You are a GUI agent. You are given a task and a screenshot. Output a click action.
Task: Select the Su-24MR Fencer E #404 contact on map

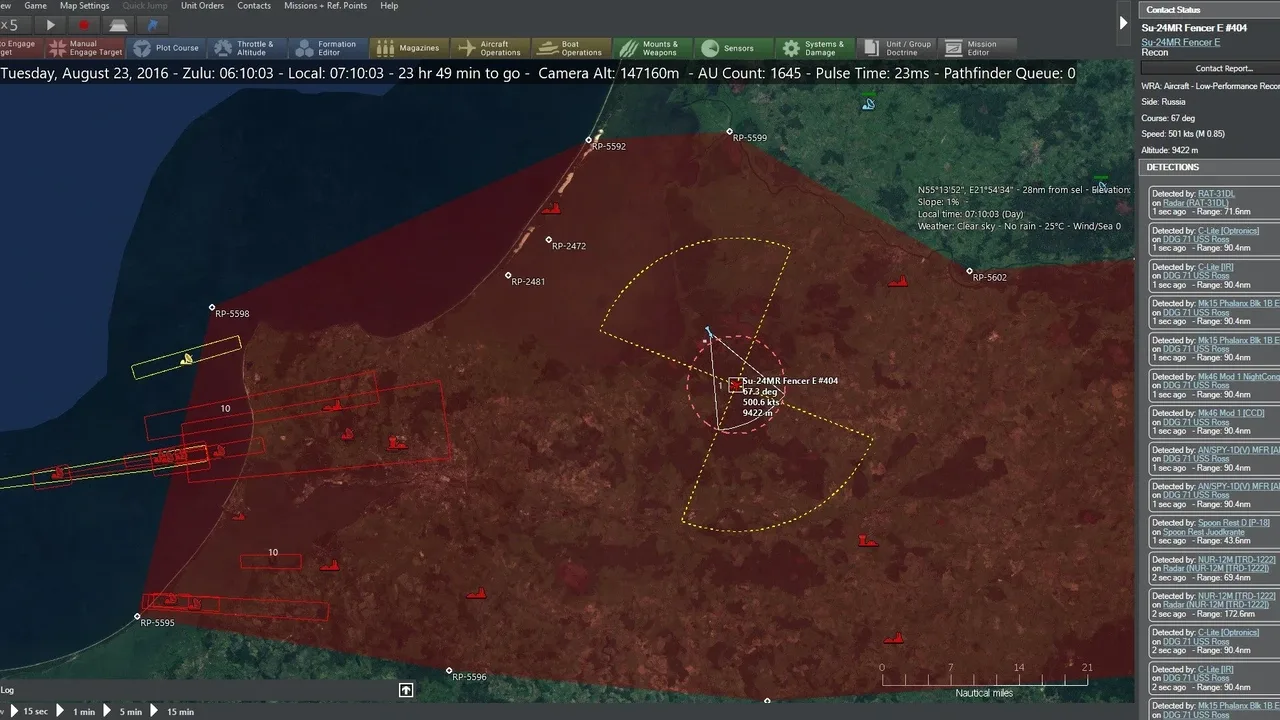(x=736, y=385)
